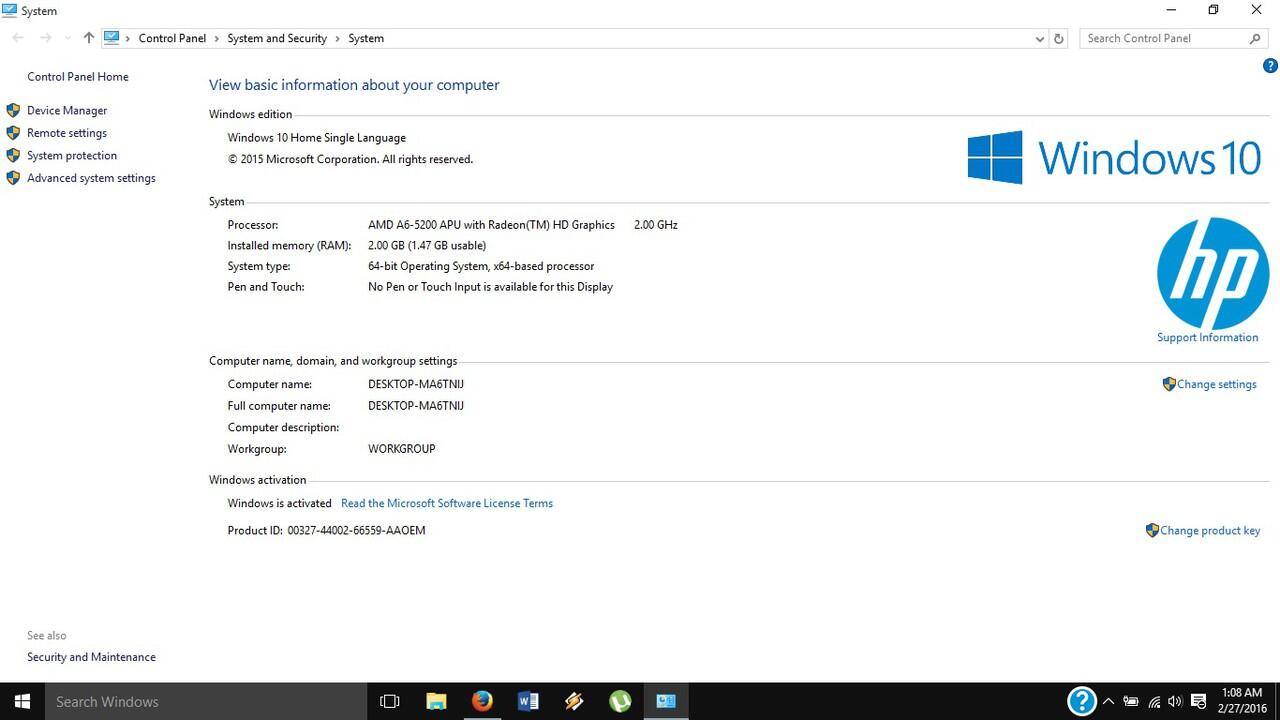This screenshot has height=720, width=1280.
Task: Click System and Security breadcrumb
Action: [277, 38]
